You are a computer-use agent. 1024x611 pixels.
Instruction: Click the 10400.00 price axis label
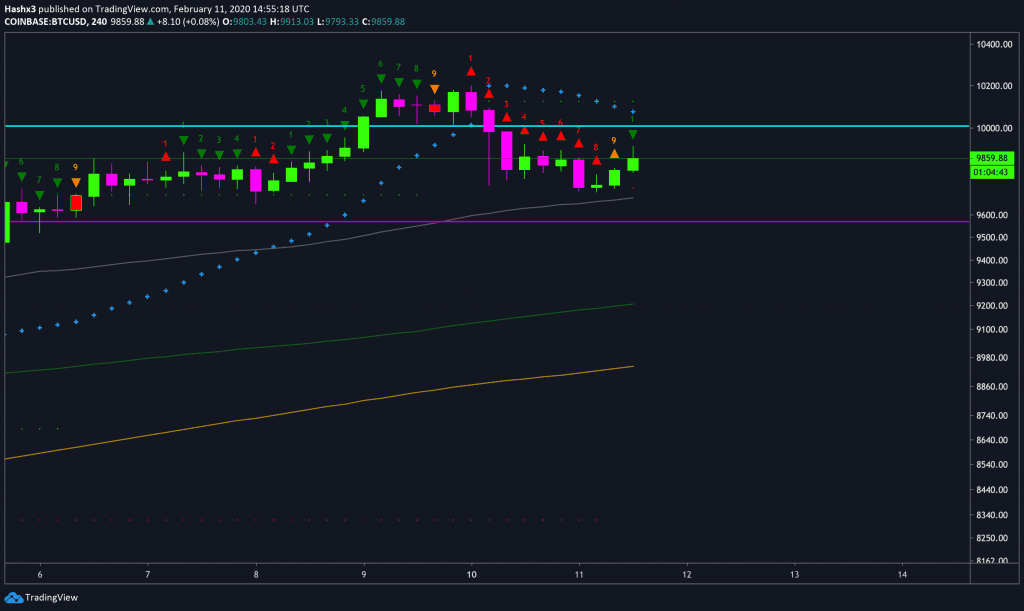(x=994, y=44)
